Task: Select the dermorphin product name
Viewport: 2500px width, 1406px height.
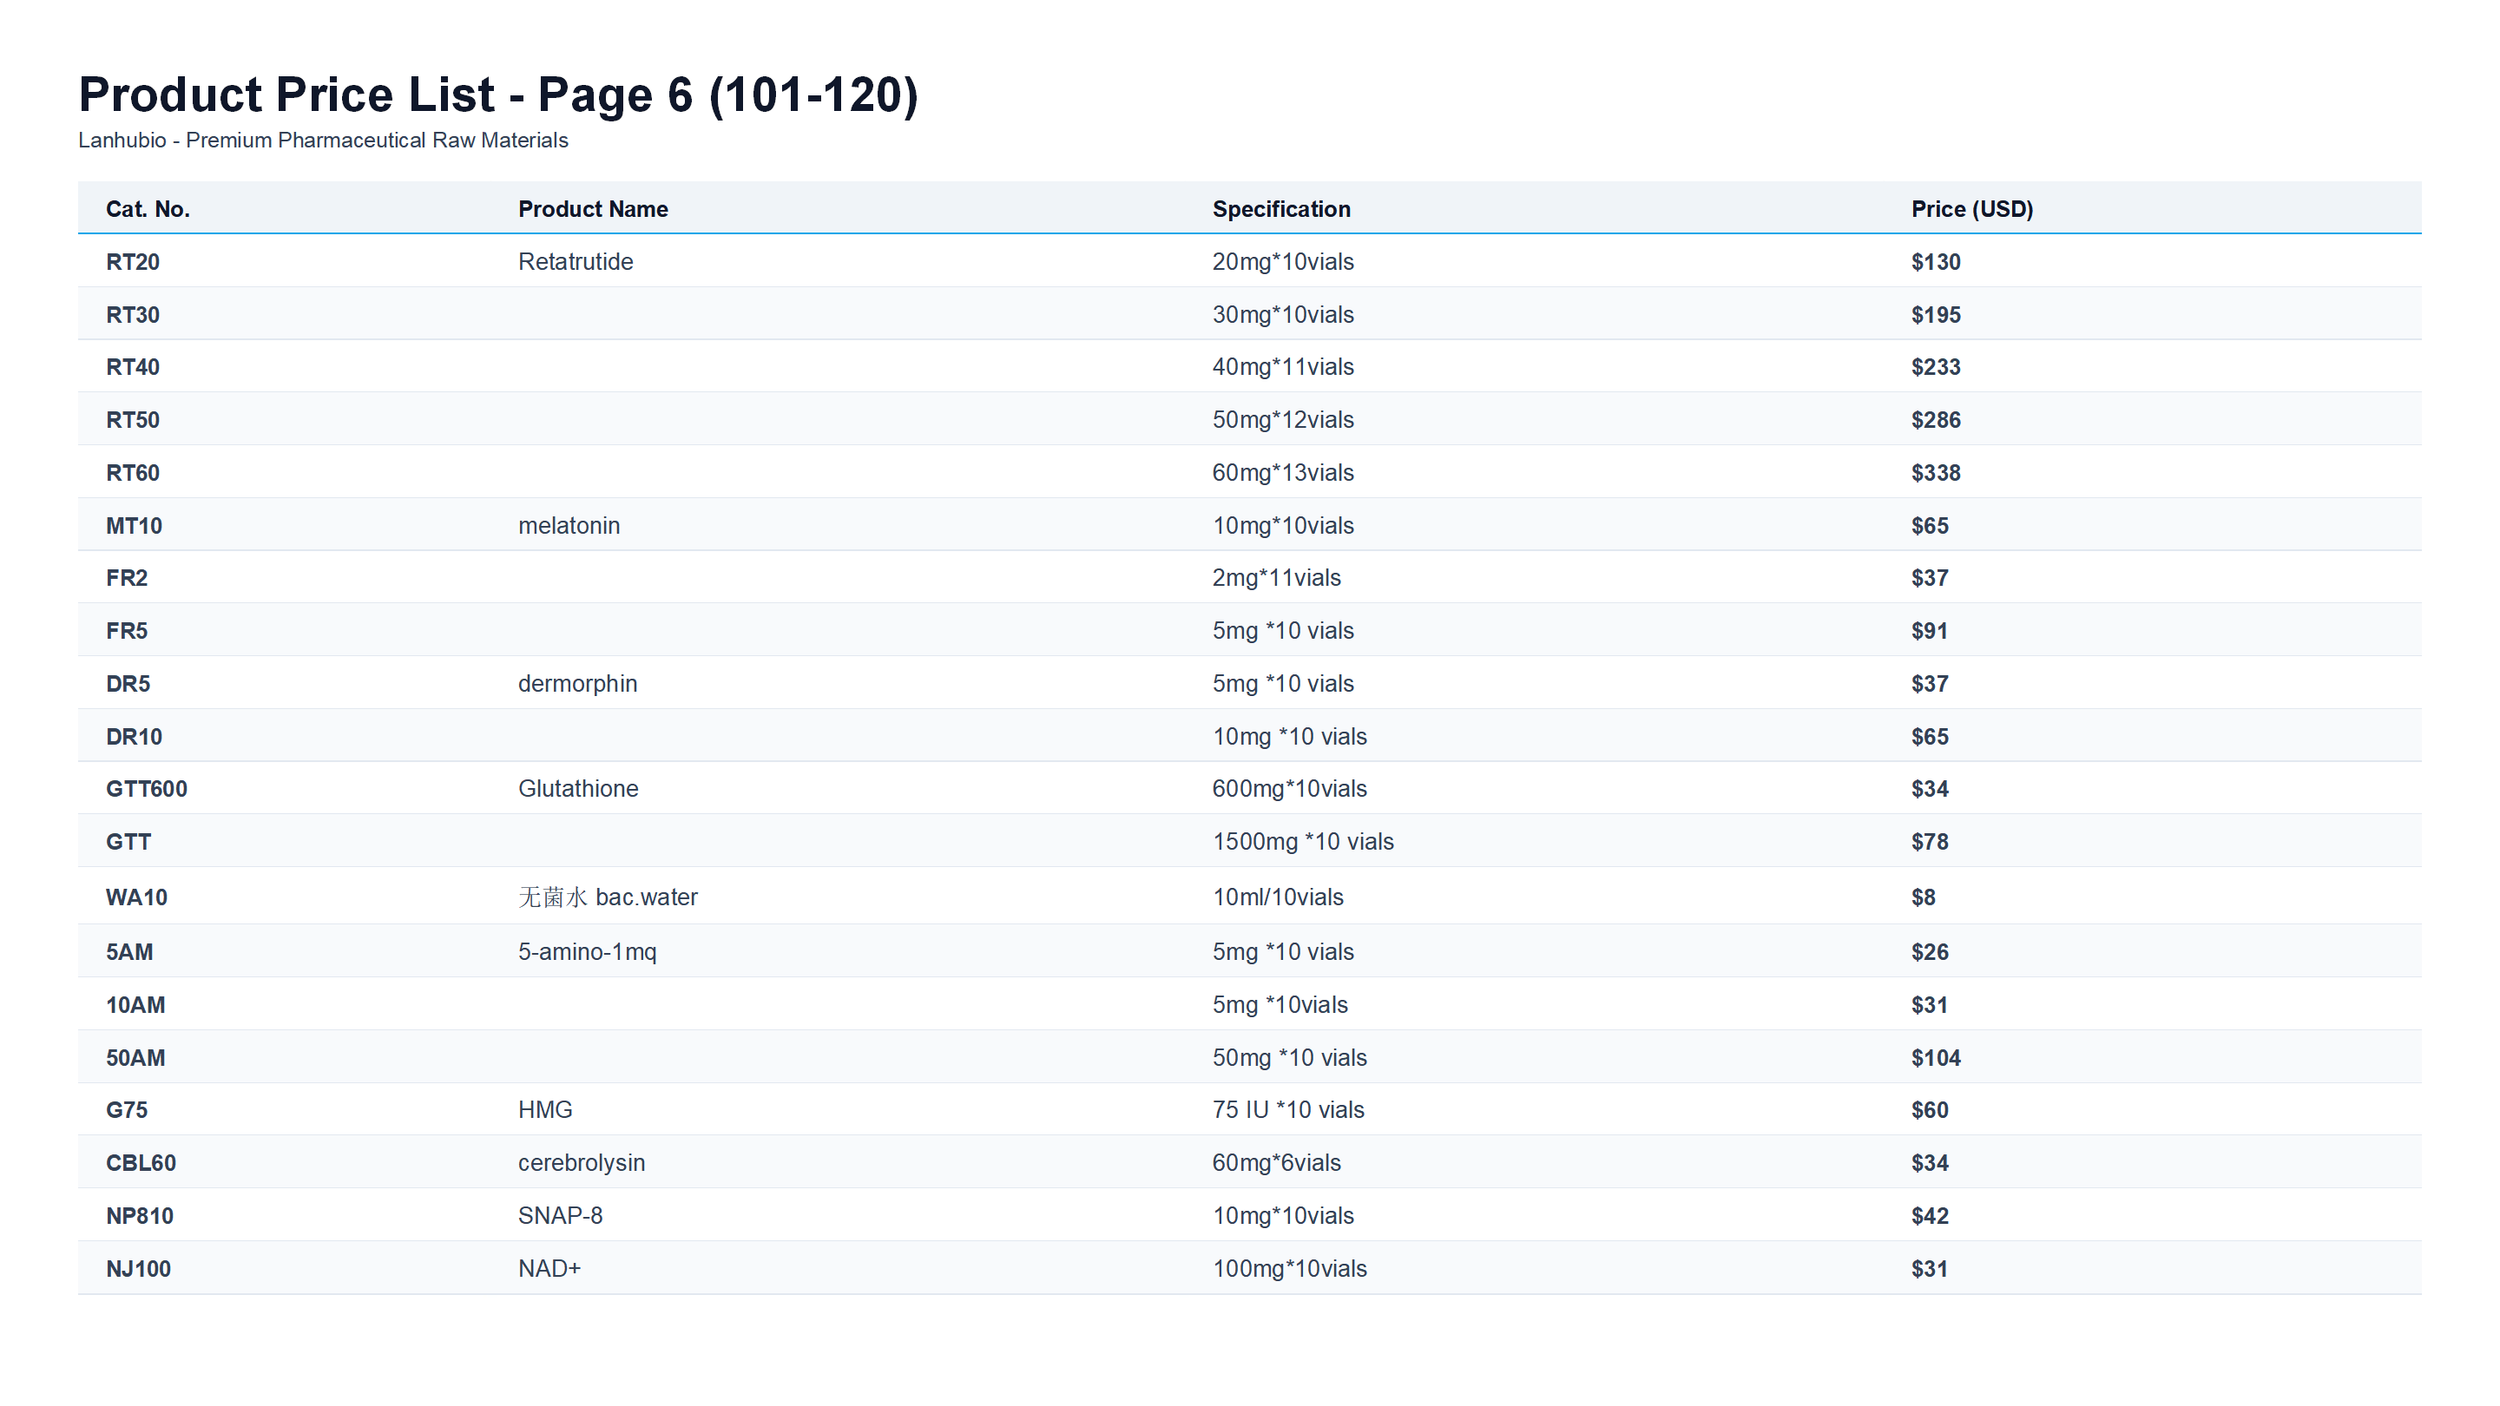Action: [x=577, y=684]
